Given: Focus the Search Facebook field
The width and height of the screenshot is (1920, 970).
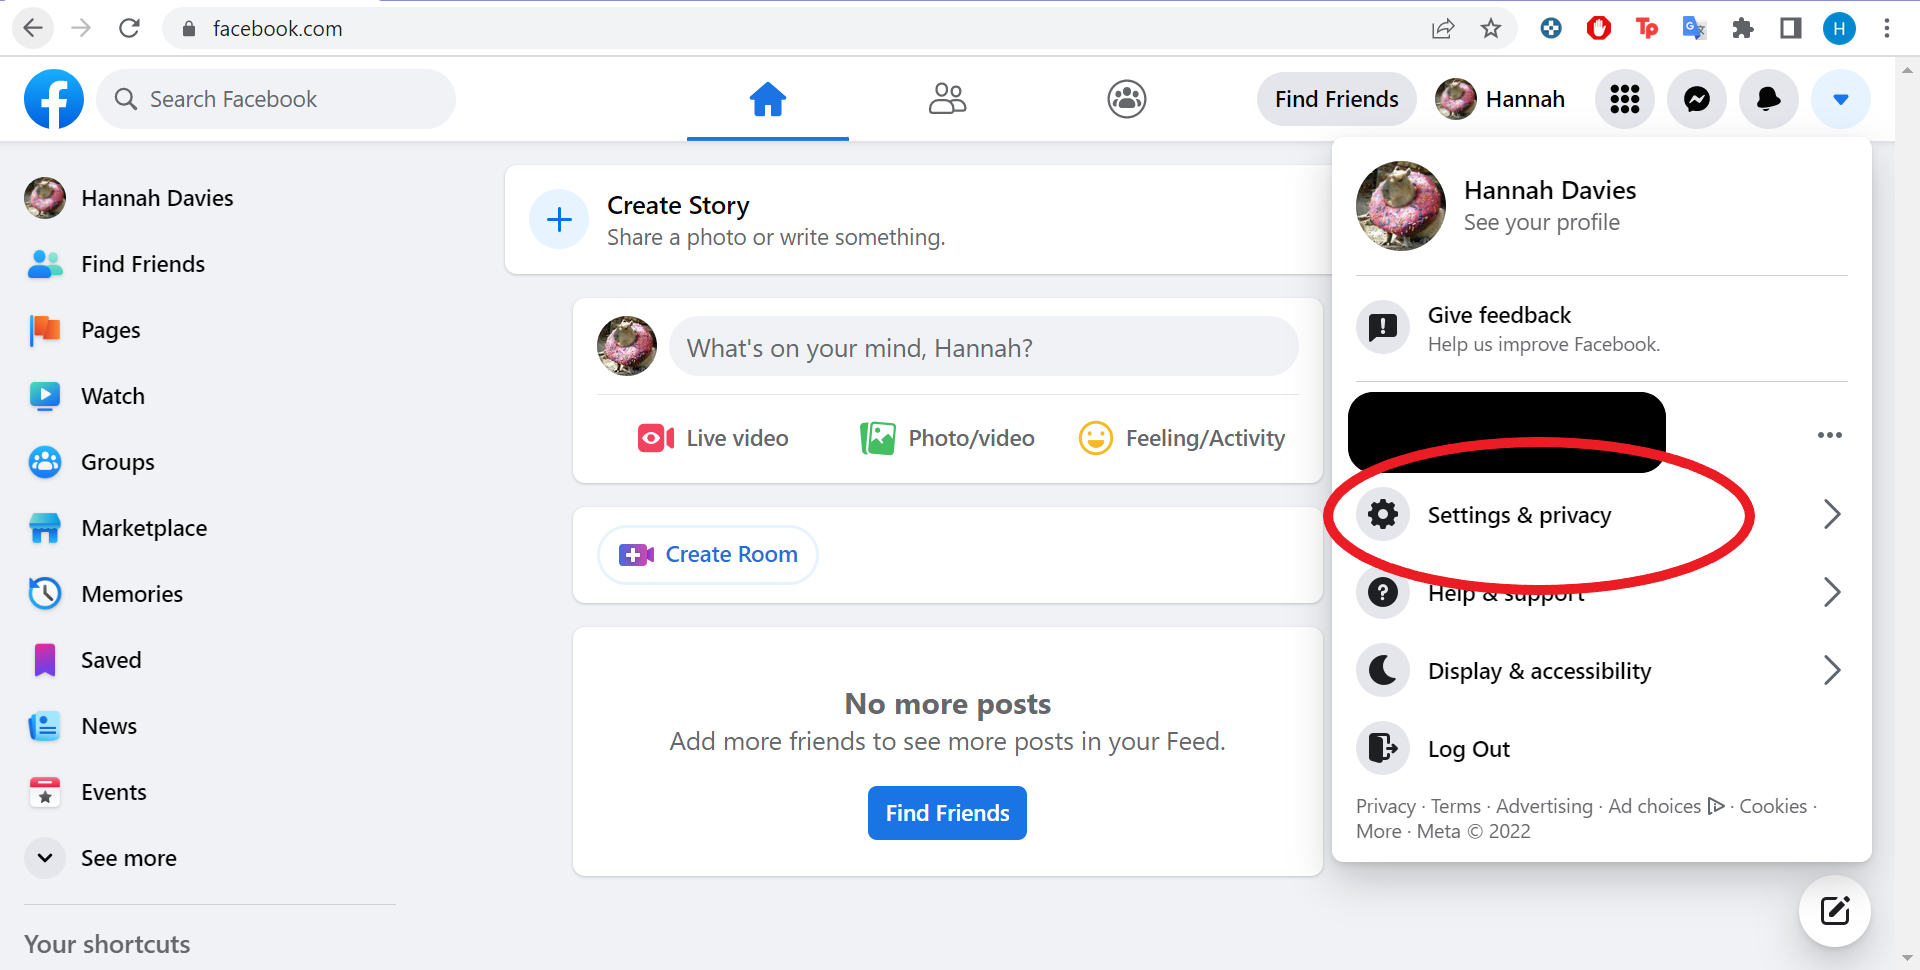Looking at the screenshot, I should pos(276,99).
